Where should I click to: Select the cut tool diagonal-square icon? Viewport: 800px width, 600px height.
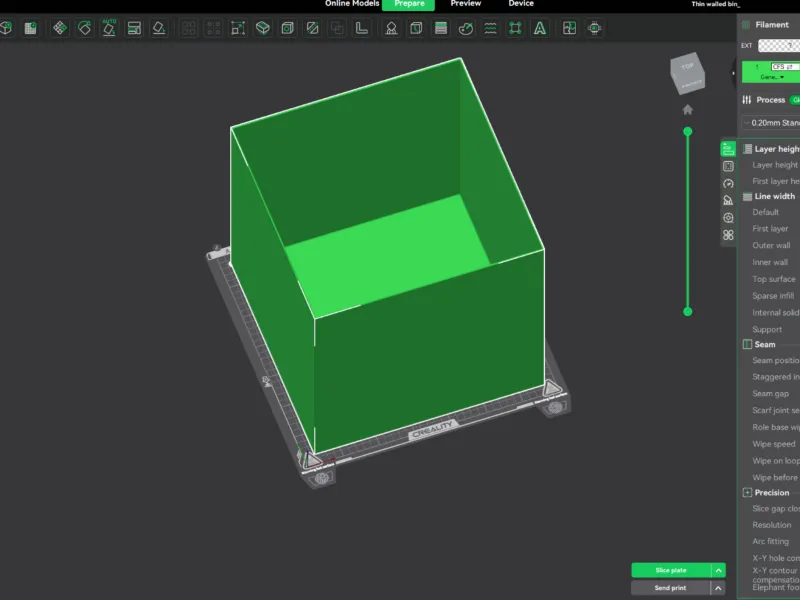[x=312, y=28]
